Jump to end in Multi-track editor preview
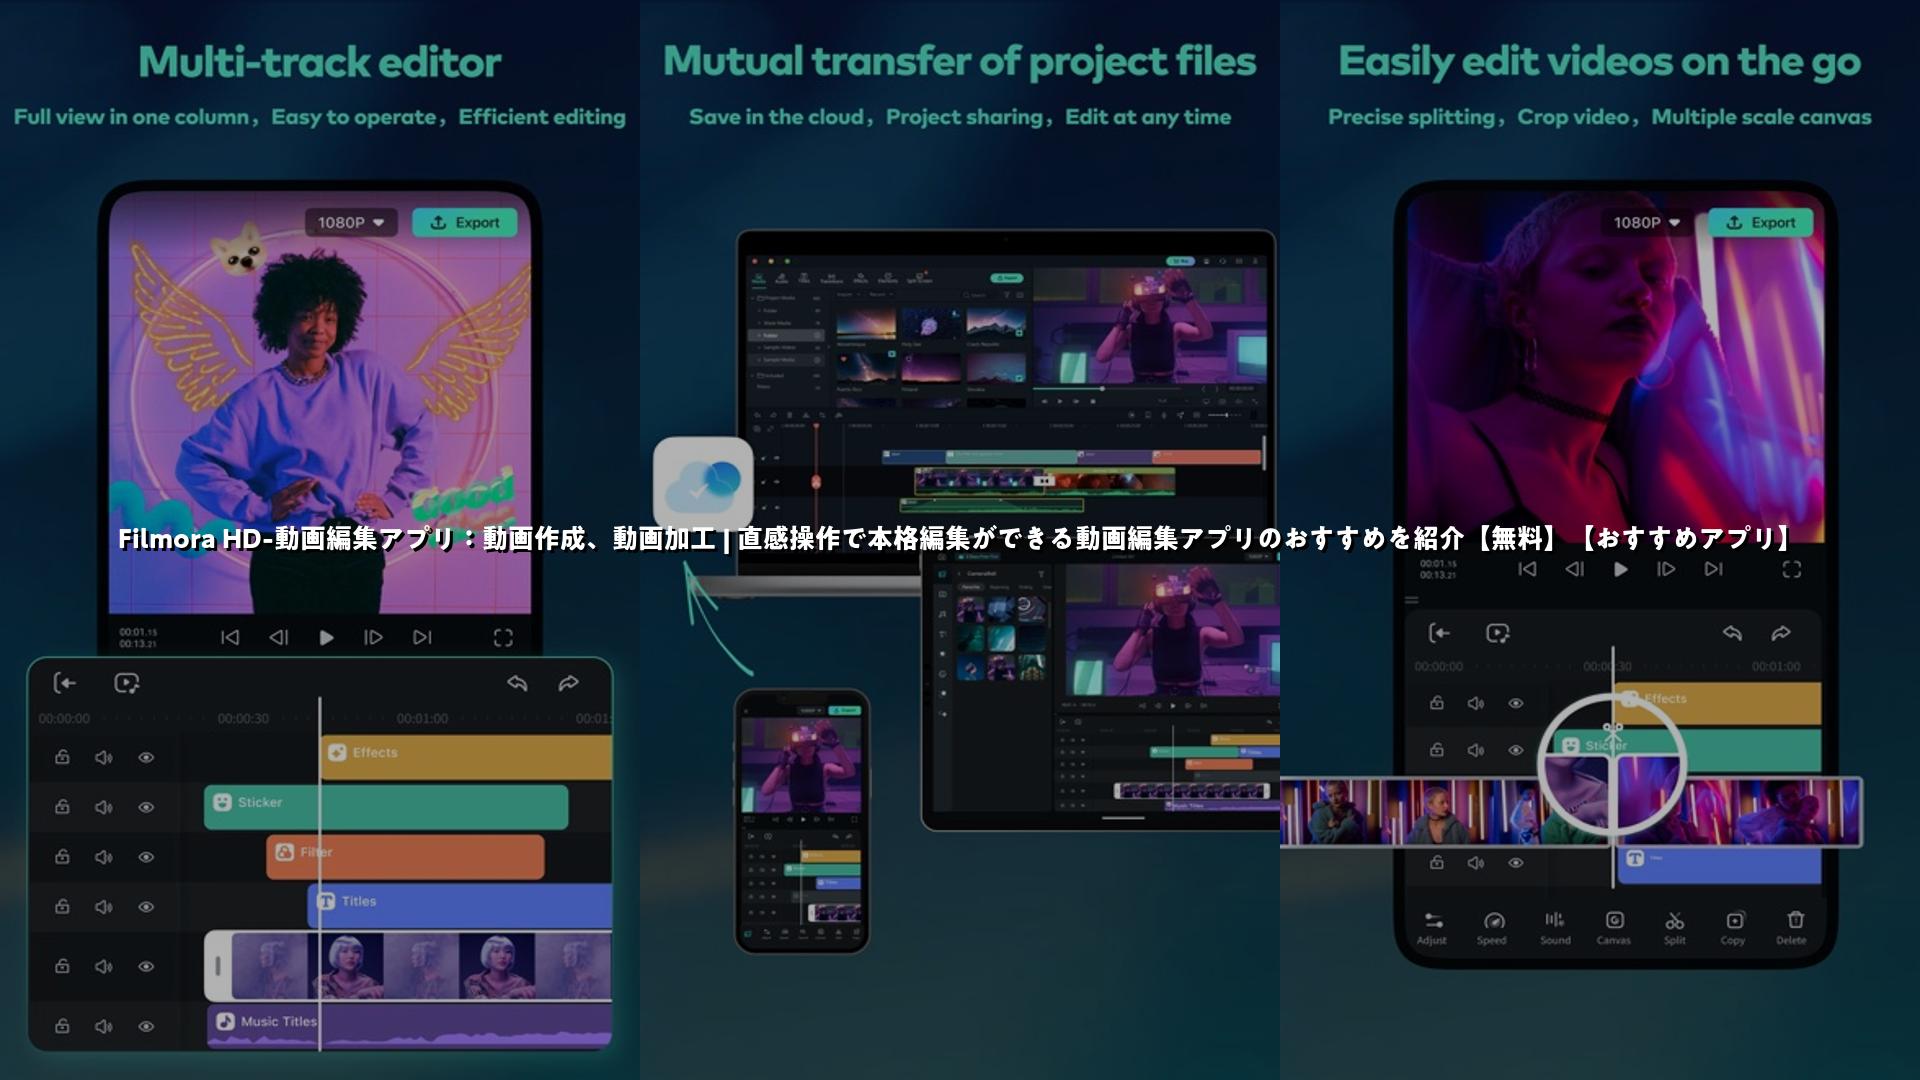The width and height of the screenshot is (1920, 1080). 422,637
